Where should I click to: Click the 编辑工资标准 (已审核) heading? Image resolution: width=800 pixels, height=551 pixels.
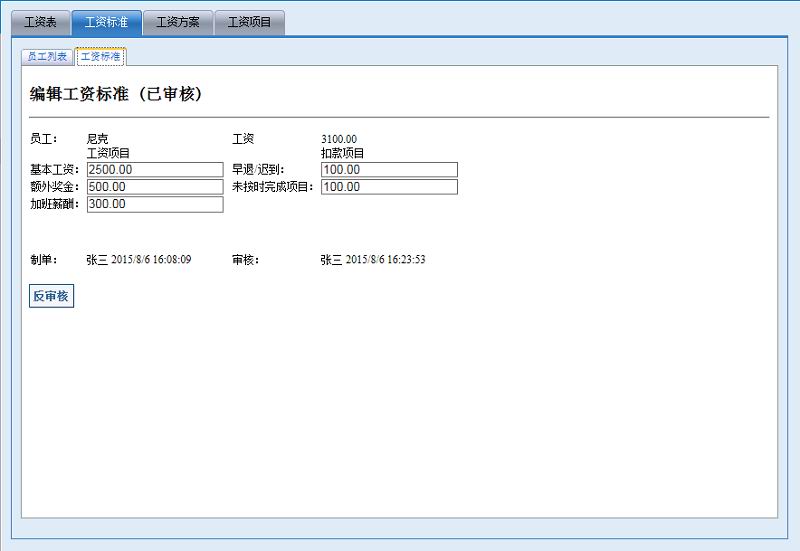pyautogui.click(x=116, y=94)
